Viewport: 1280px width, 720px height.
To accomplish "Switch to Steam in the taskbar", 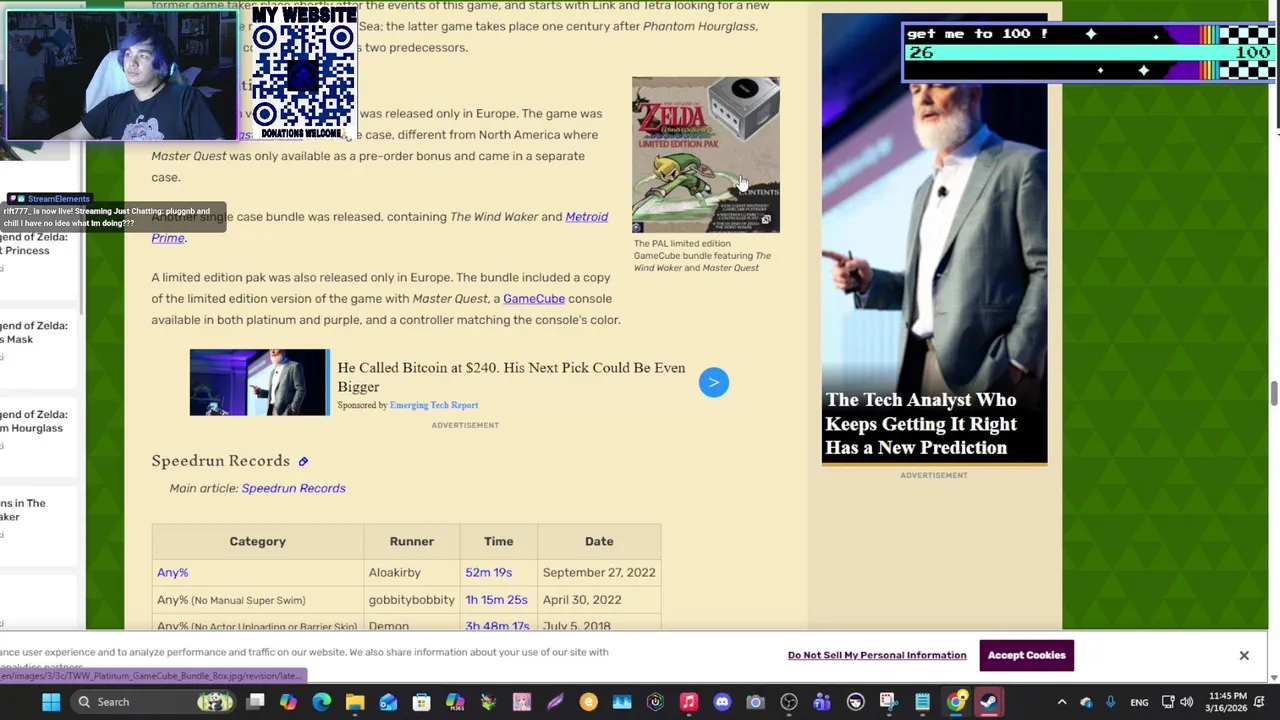I will click(x=989, y=702).
